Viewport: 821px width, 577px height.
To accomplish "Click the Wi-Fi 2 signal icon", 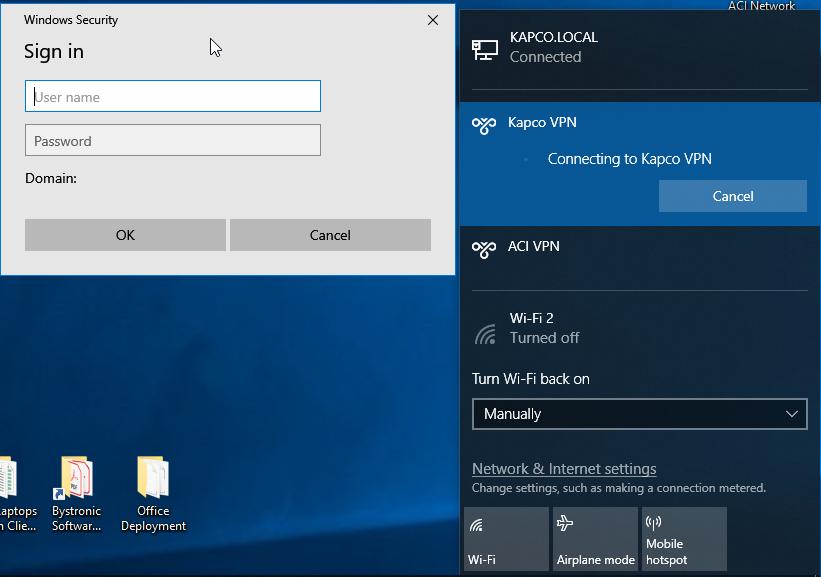I will pos(485,334).
